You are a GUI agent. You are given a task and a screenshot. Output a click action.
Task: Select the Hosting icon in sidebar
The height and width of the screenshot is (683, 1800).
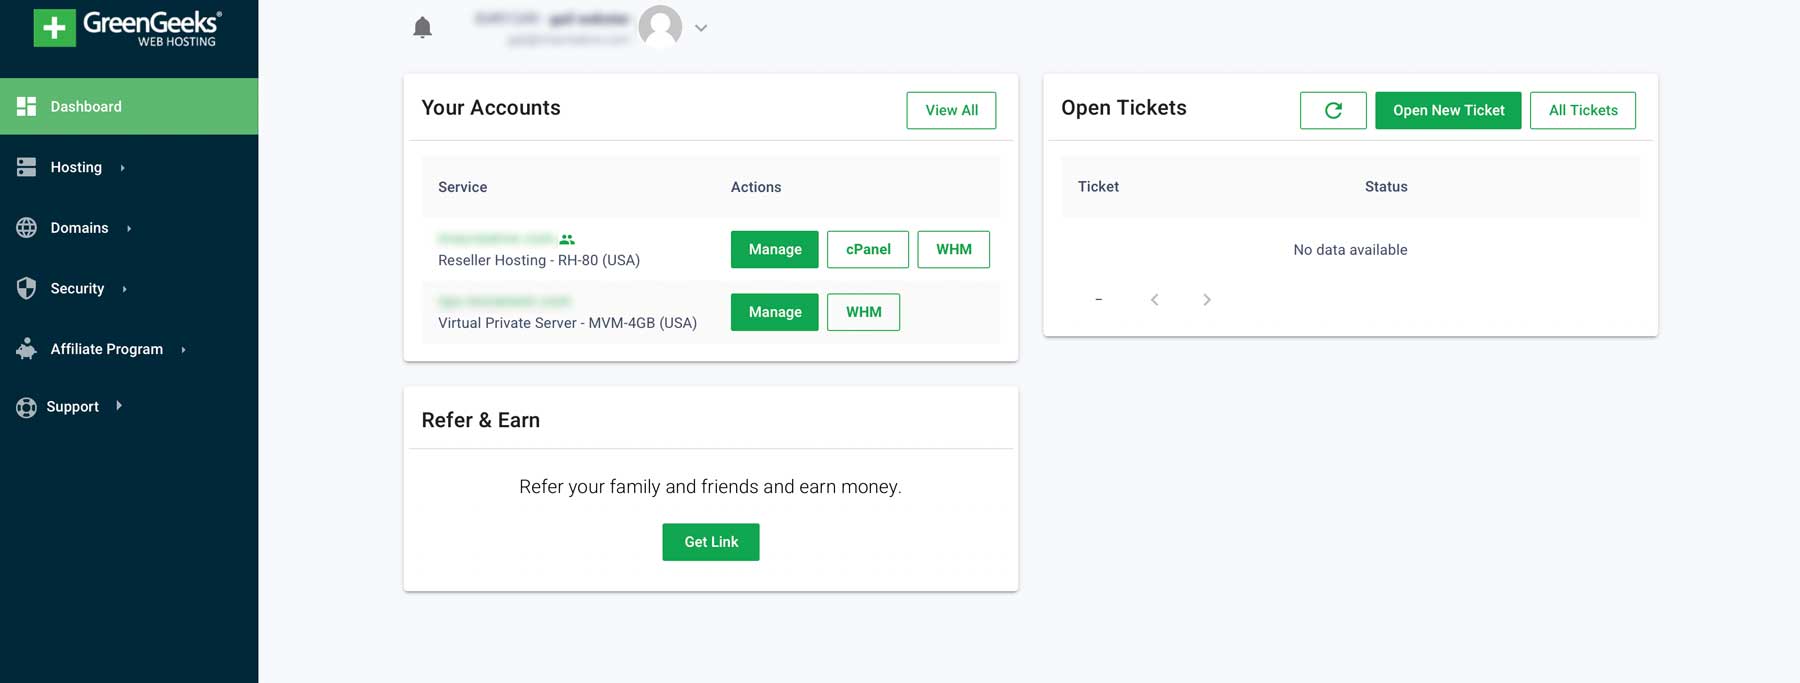click(x=25, y=167)
